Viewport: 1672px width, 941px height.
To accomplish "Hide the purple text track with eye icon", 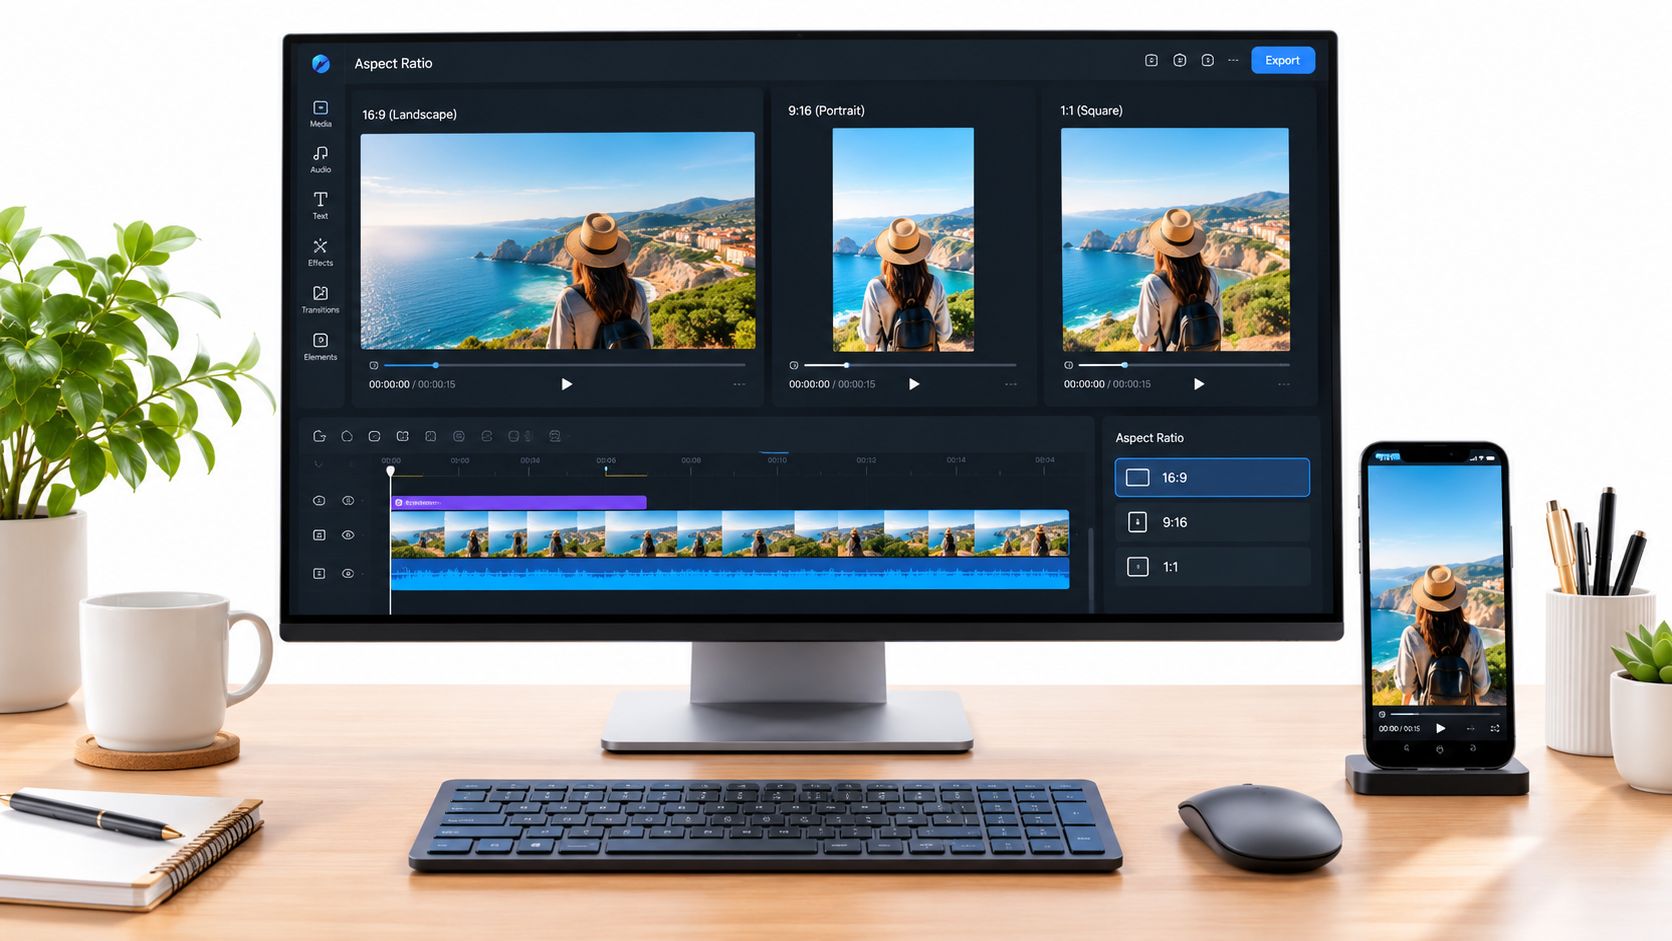I will (x=348, y=500).
